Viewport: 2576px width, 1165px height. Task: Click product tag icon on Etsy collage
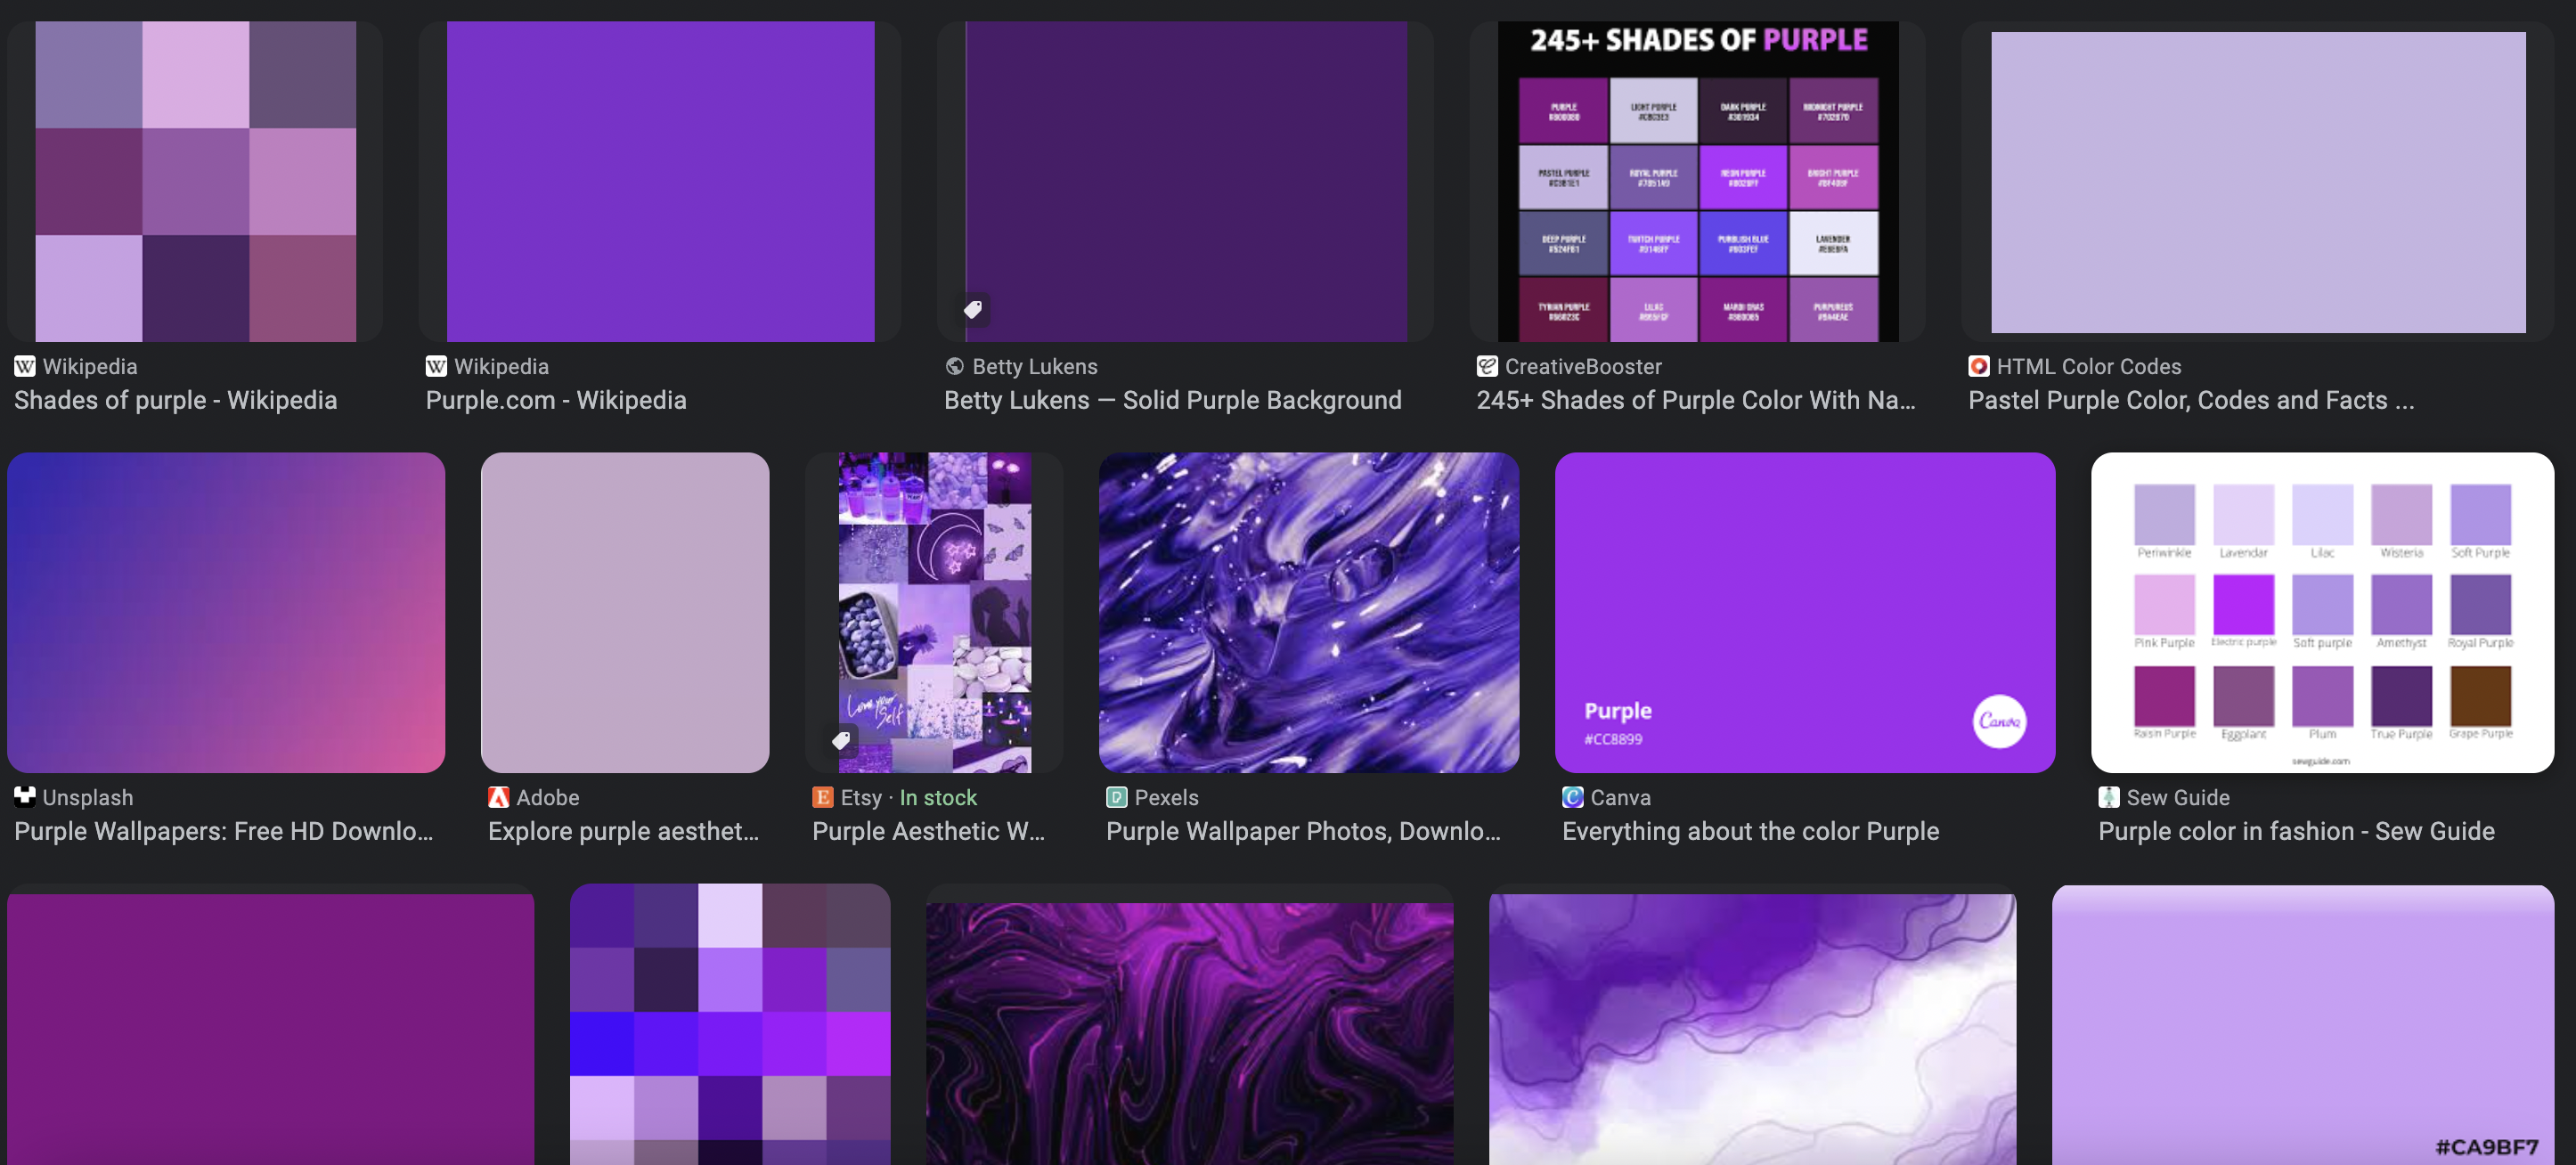841,740
